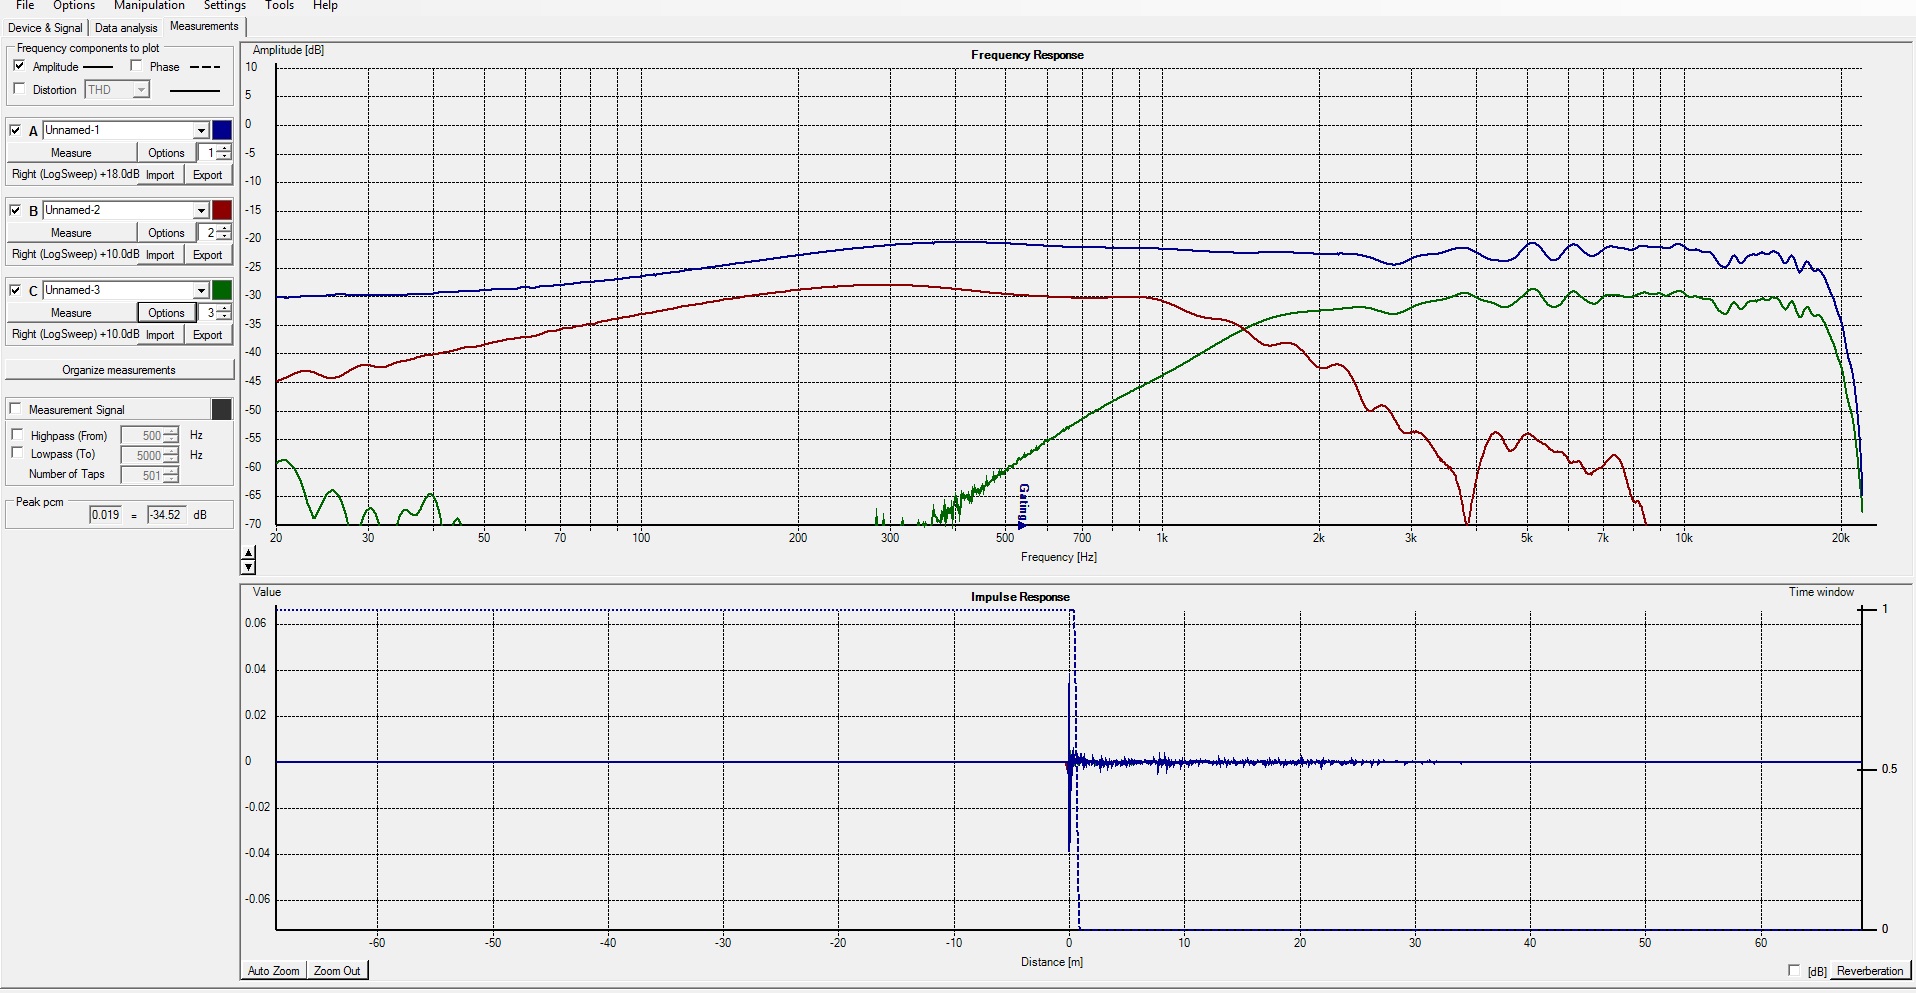Toggle measurement B checkbox

coord(15,210)
